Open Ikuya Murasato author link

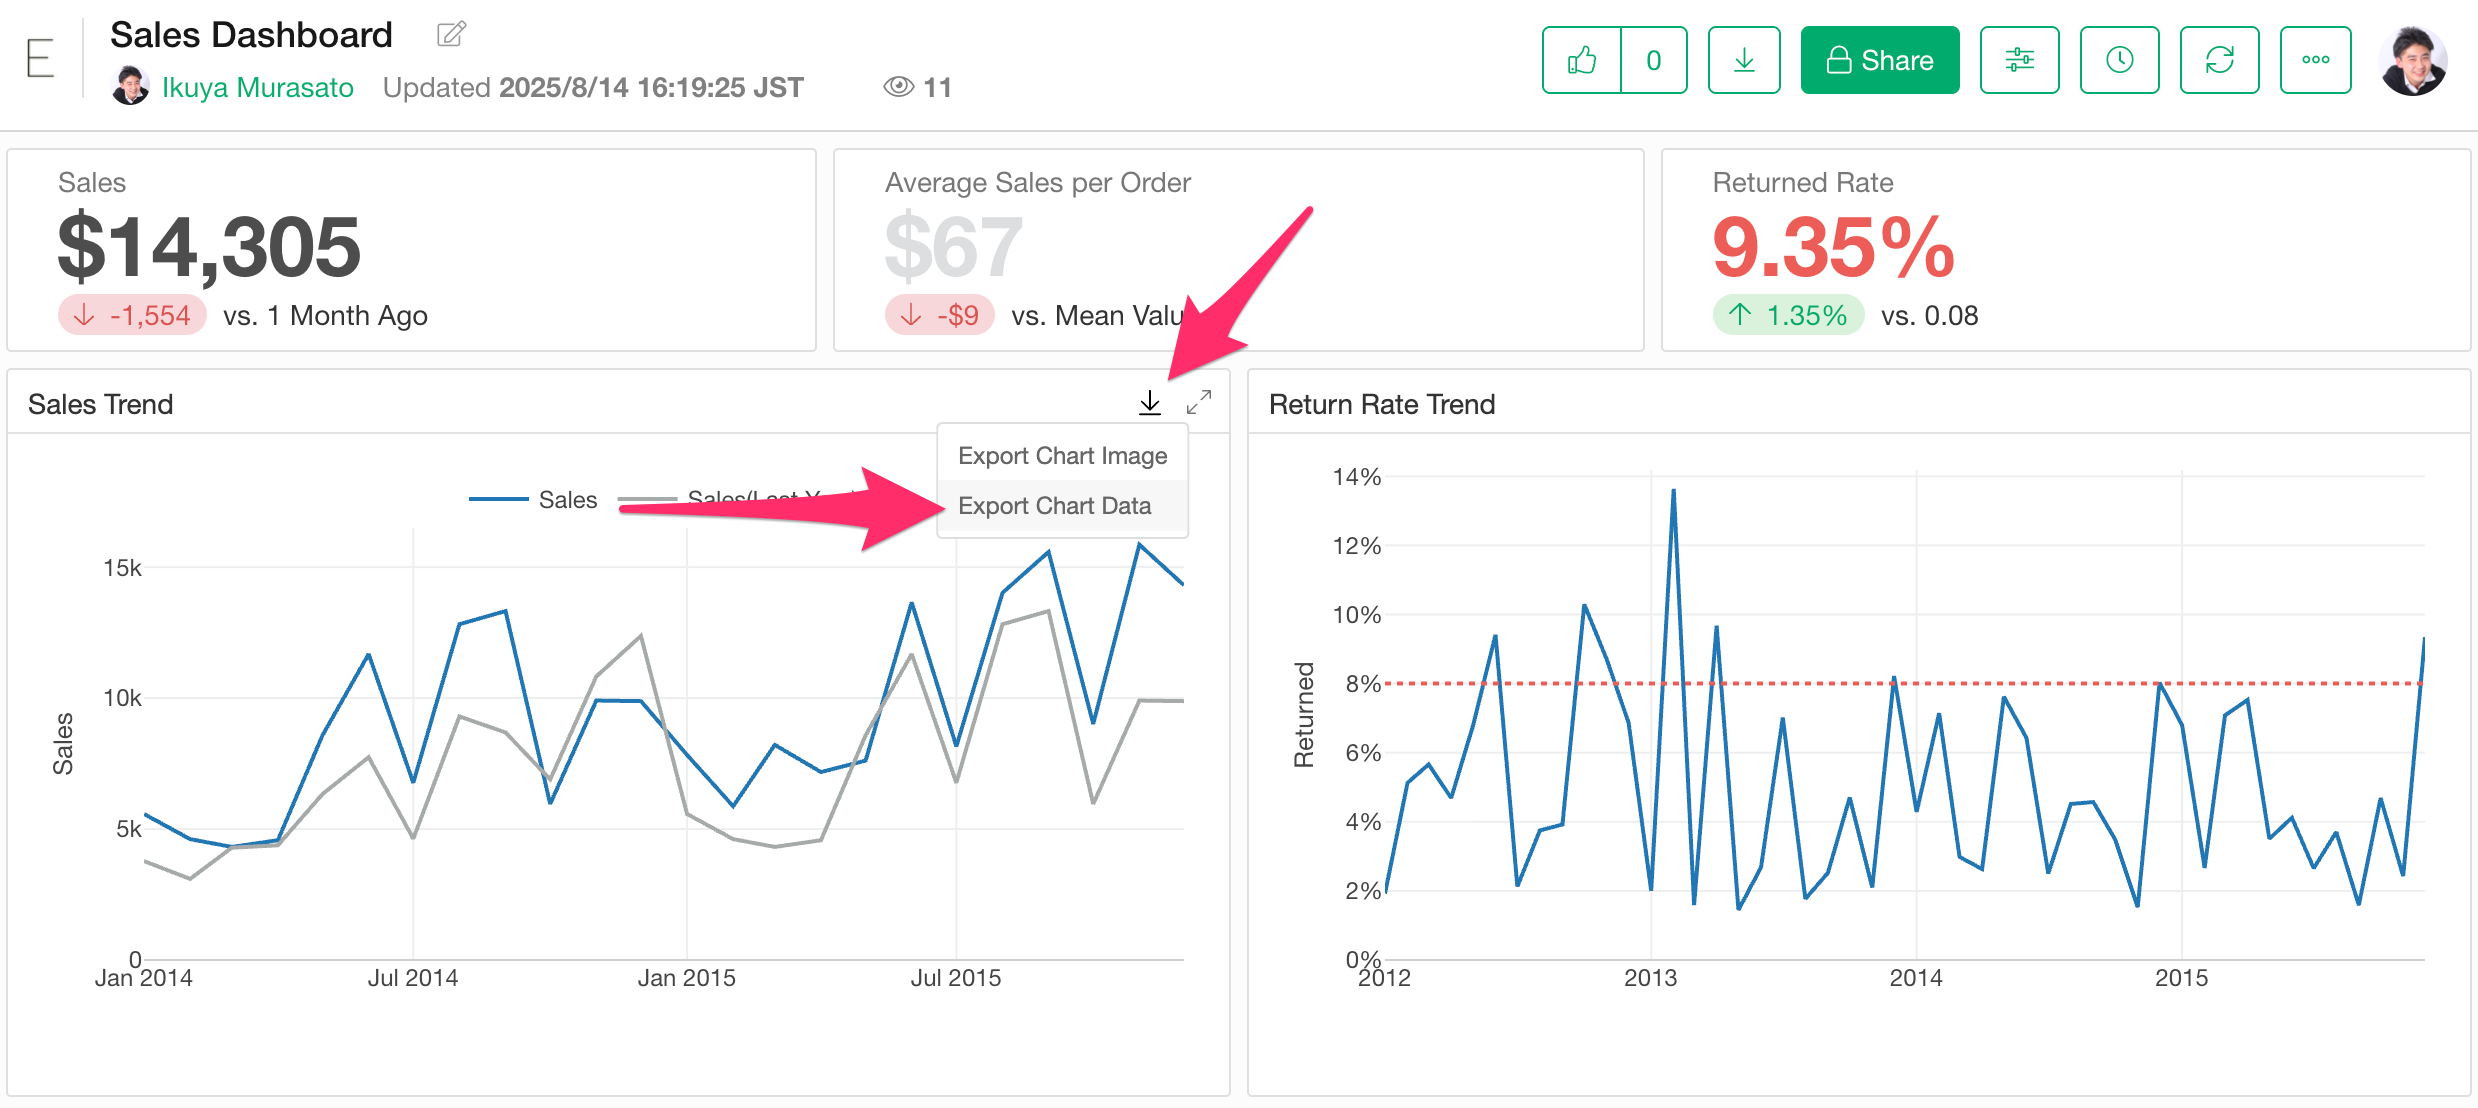(257, 88)
